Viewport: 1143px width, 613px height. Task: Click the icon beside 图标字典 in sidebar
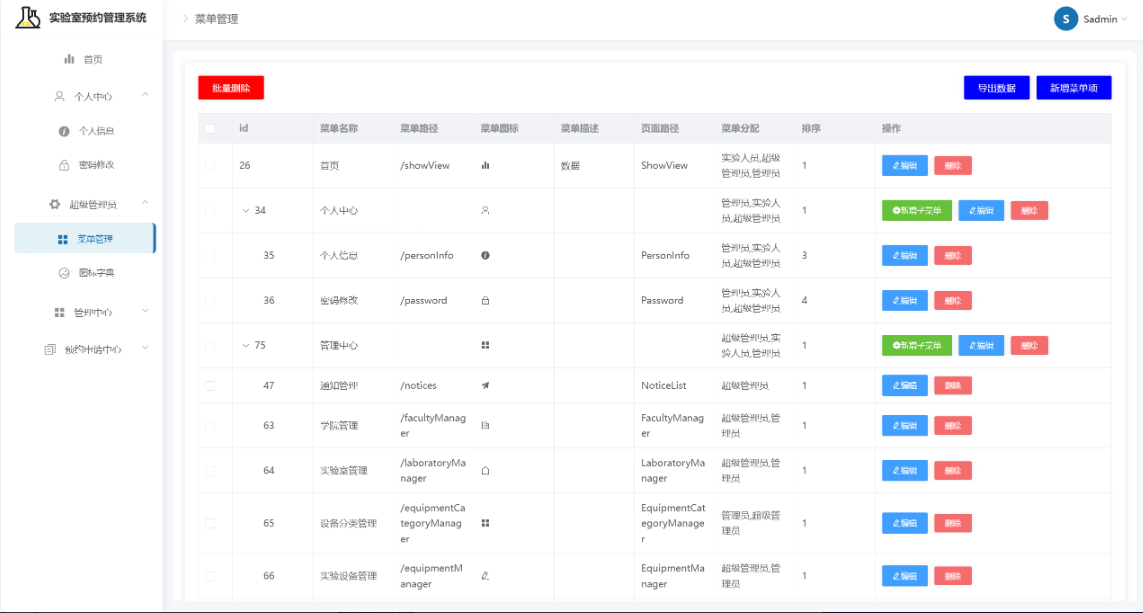click(x=64, y=273)
